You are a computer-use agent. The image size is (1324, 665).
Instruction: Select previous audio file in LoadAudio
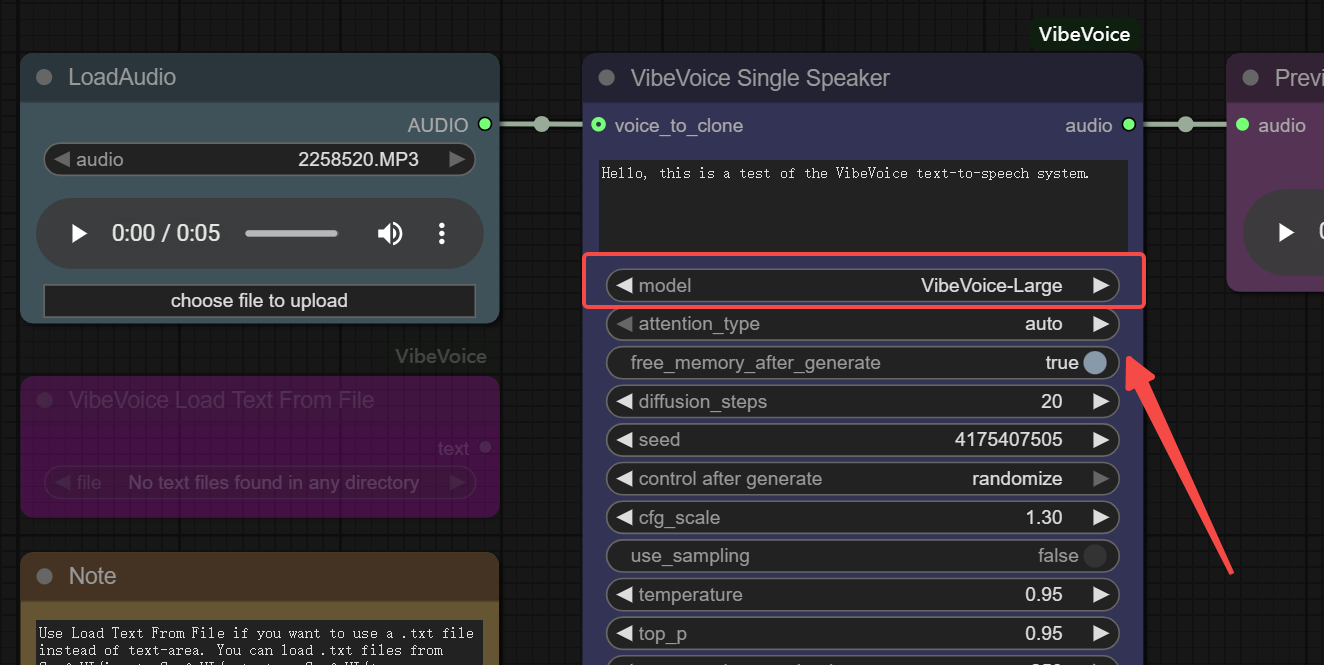tap(62, 159)
